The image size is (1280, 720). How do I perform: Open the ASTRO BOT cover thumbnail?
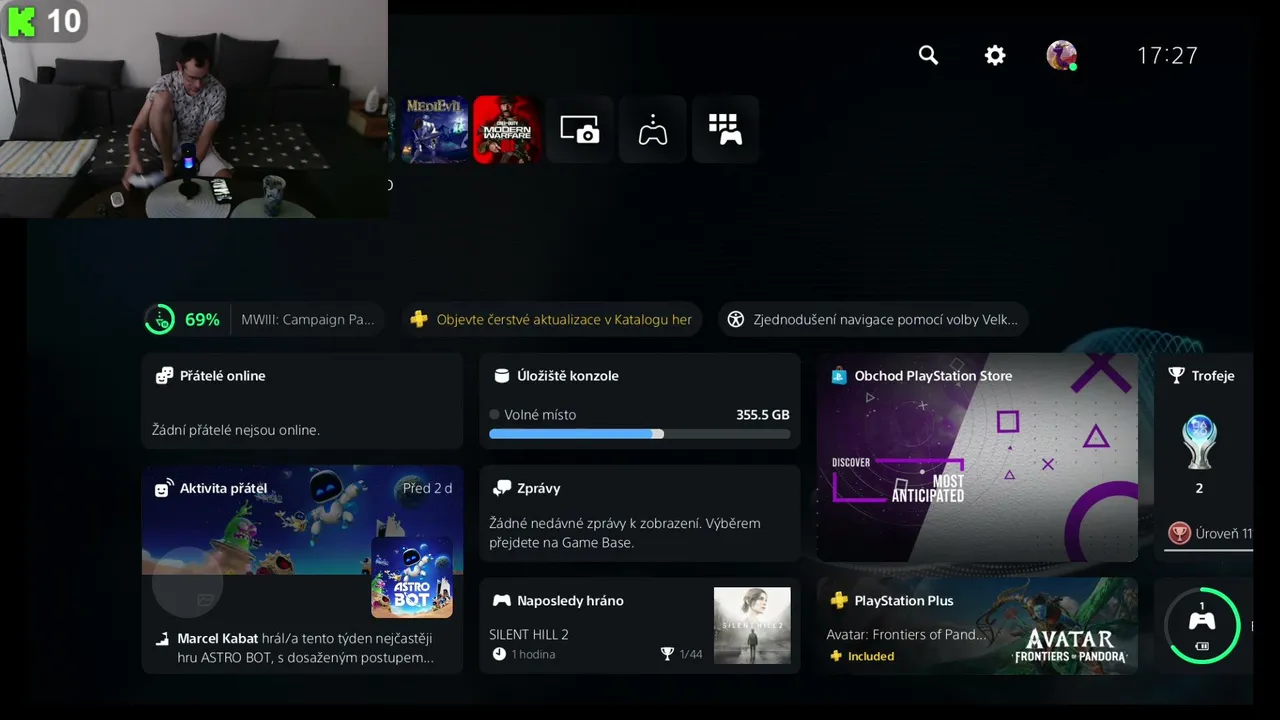412,577
